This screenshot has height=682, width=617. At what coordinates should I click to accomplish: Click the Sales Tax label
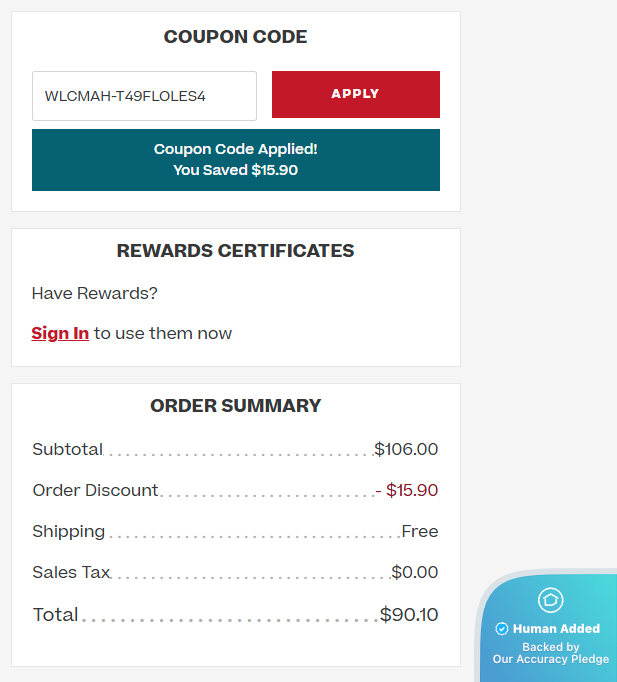tap(71, 572)
